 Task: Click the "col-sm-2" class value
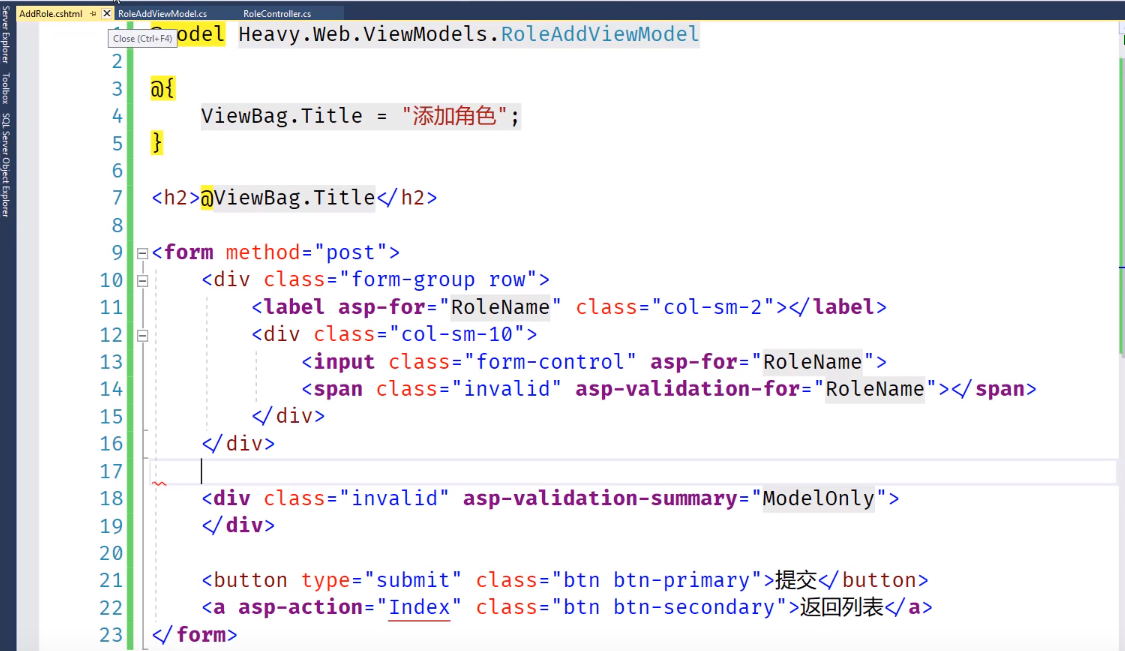712,307
